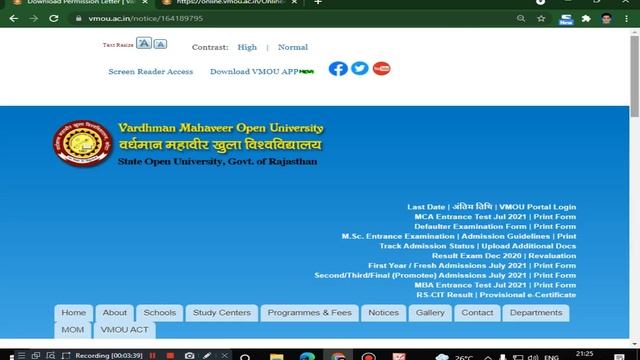Set contrast to High
This screenshot has width=640, height=360.
[x=247, y=47]
